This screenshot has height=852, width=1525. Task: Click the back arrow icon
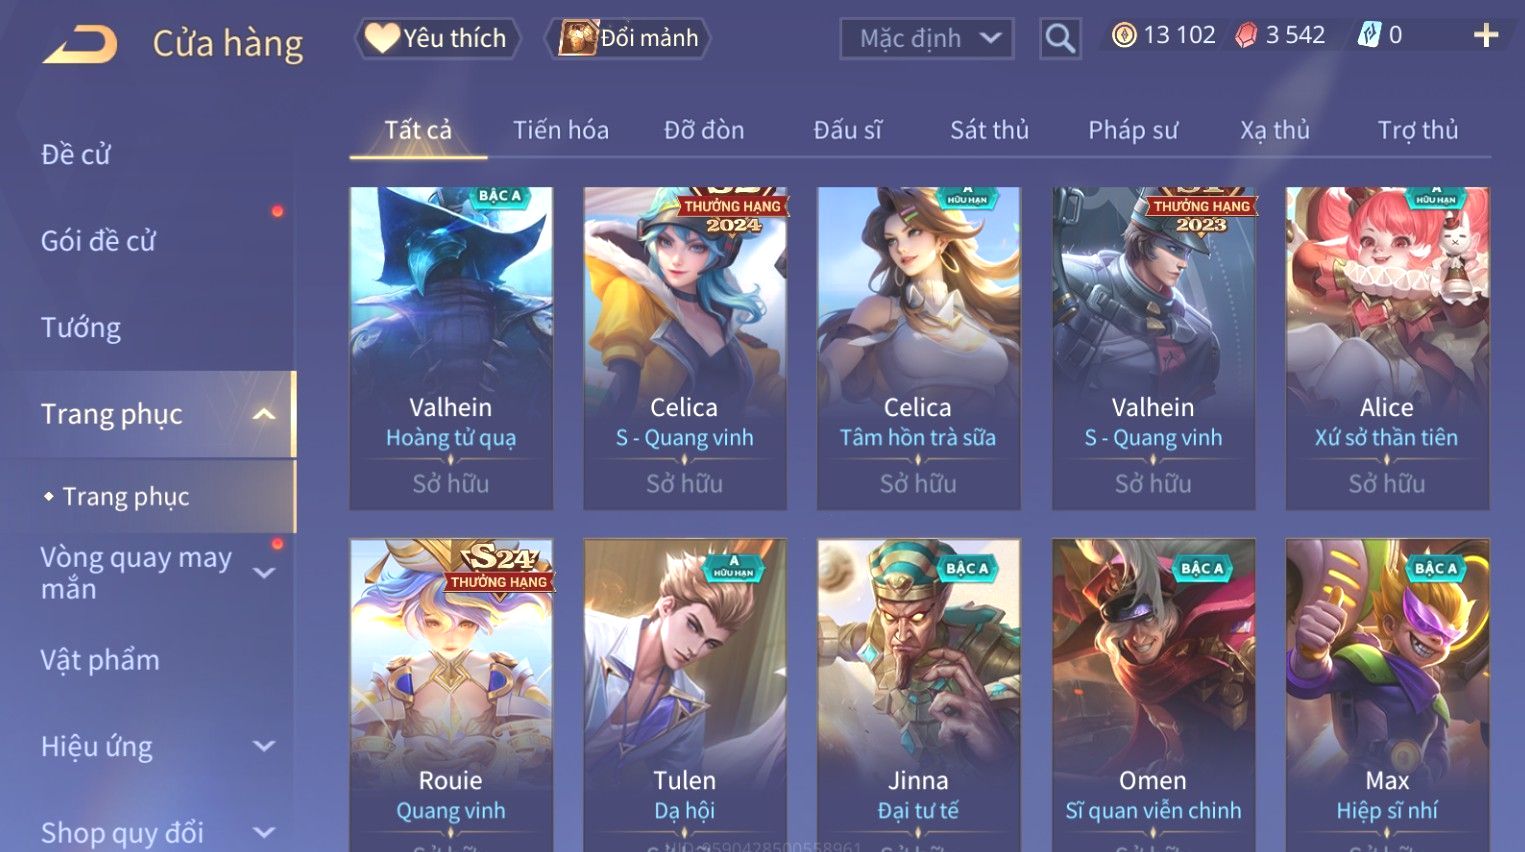79,44
